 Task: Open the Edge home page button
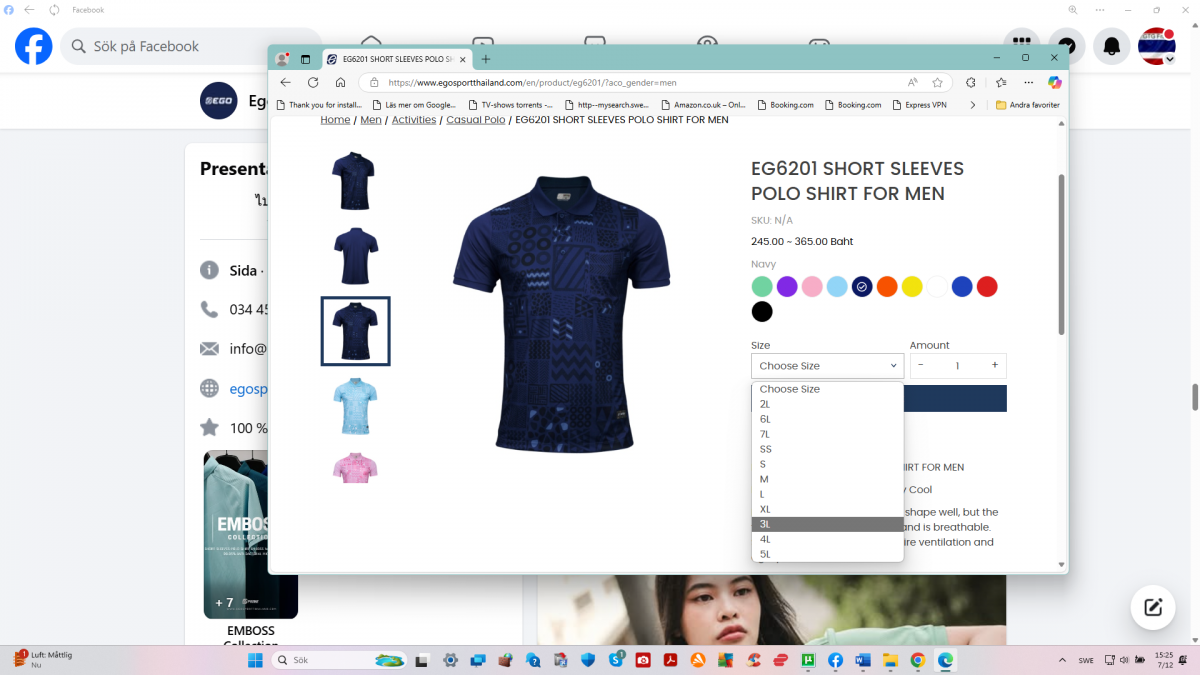point(340,83)
